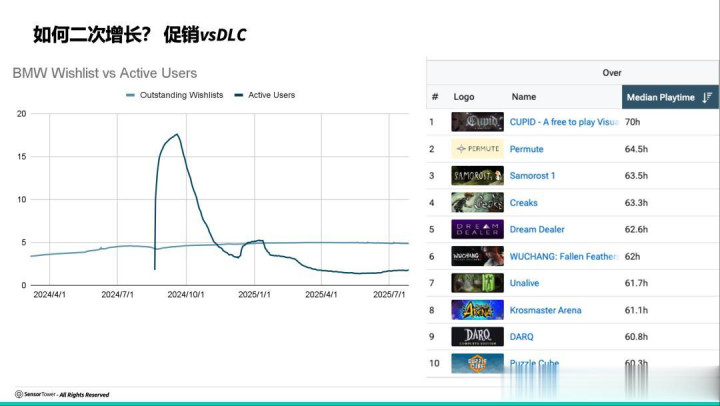Click the Cupid game logo thumbnail

point(477,122)
